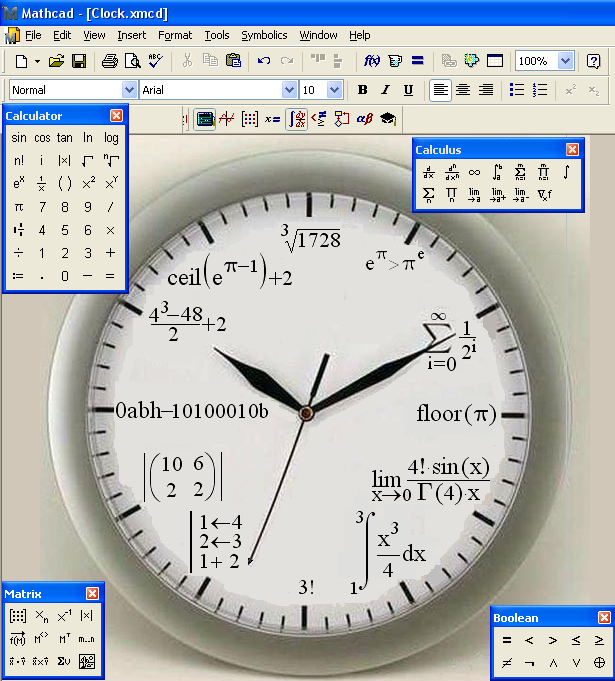
Task: Open the Boolean toolbar from the math palette
Action: (x=319, y=119)
